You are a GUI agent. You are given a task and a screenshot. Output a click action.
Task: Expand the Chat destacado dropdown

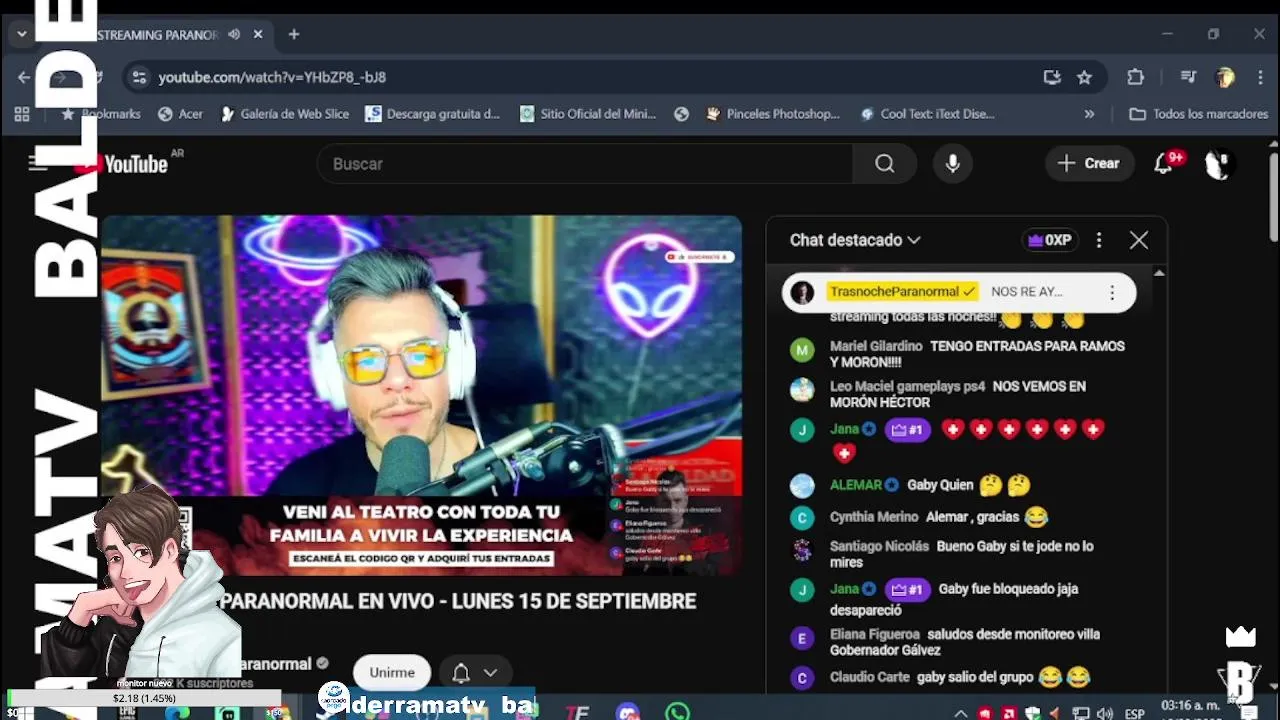point(855,240)
